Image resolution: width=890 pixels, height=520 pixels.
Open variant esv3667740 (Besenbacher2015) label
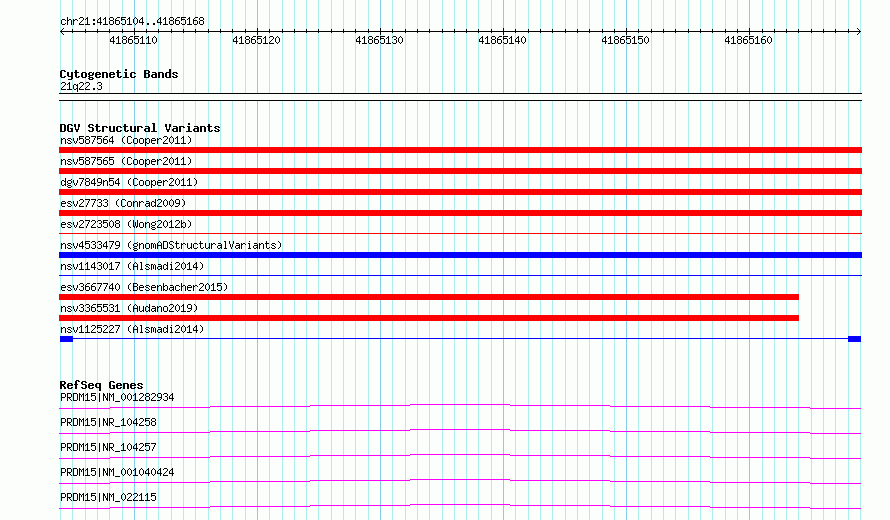coord(144,287)
